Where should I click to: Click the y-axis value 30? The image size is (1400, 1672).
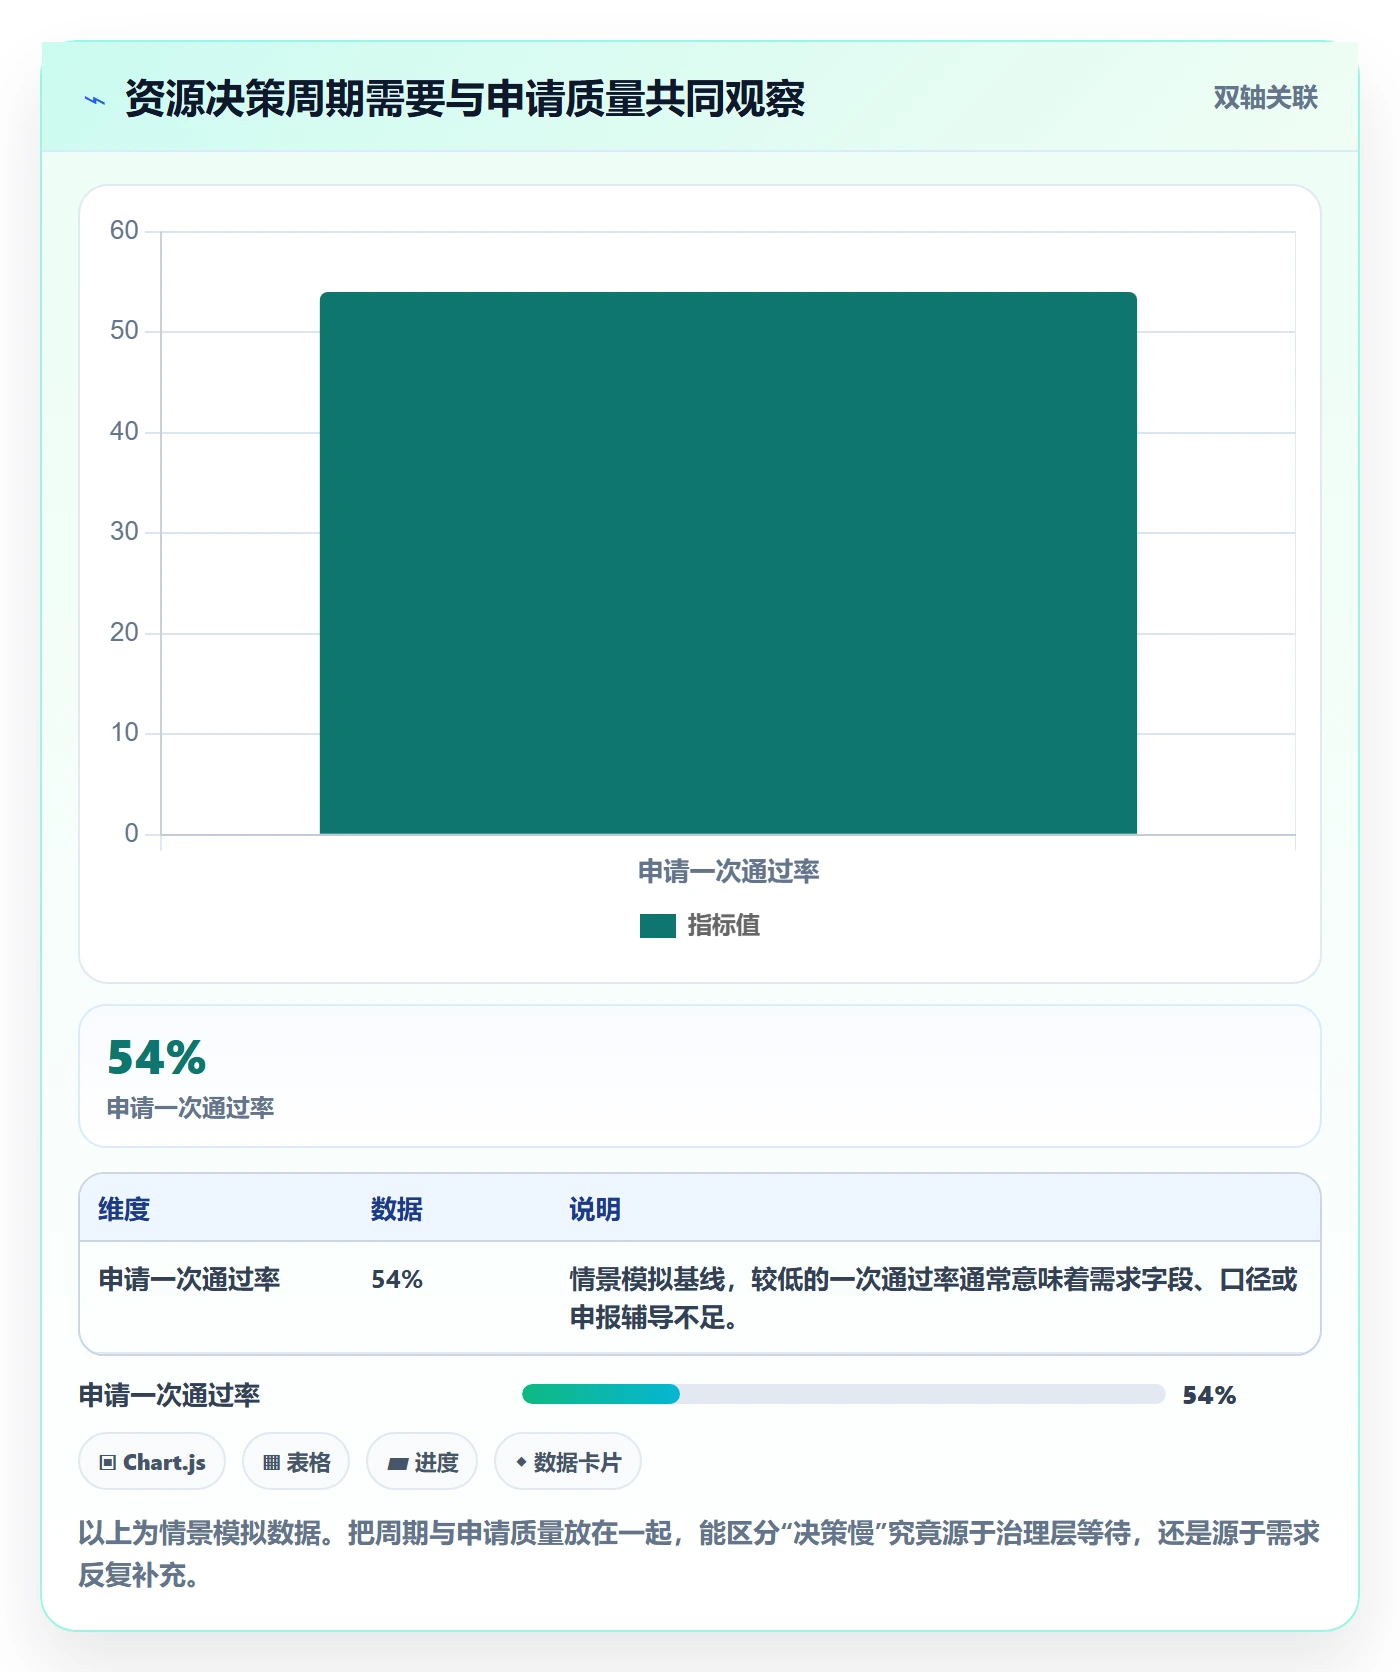(124, 532)
